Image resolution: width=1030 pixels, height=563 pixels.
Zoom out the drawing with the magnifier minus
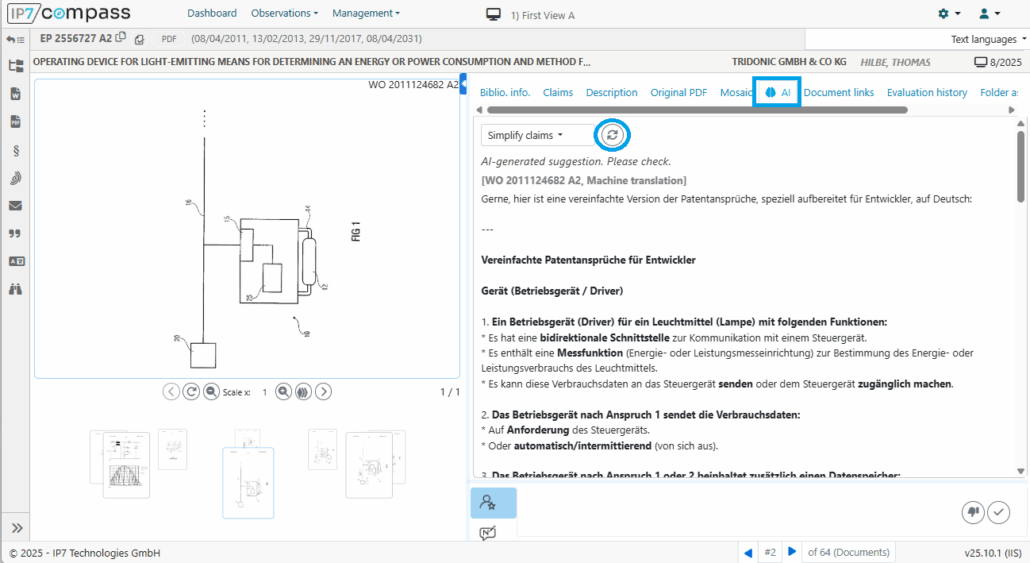point(211,392)
